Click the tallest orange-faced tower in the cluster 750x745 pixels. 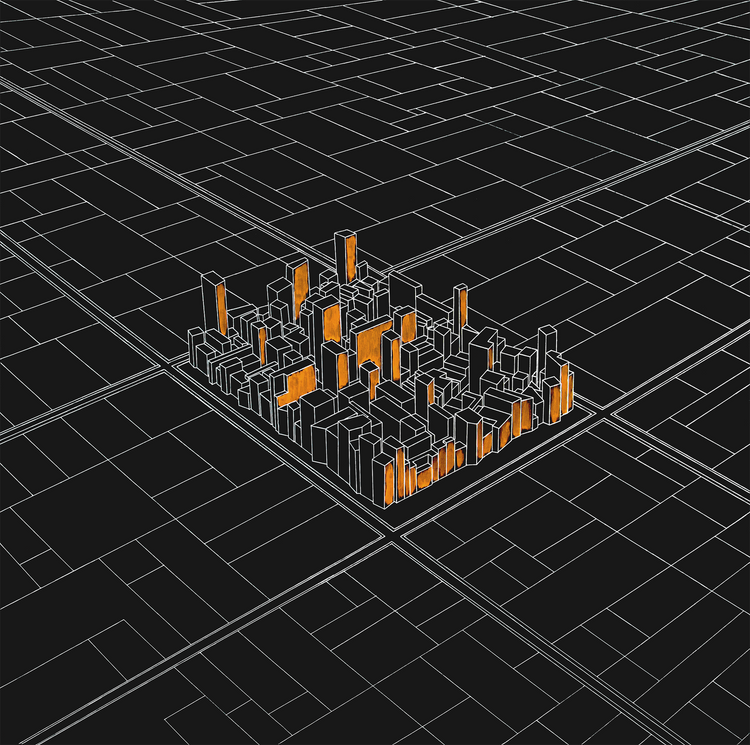coord(346,258)
